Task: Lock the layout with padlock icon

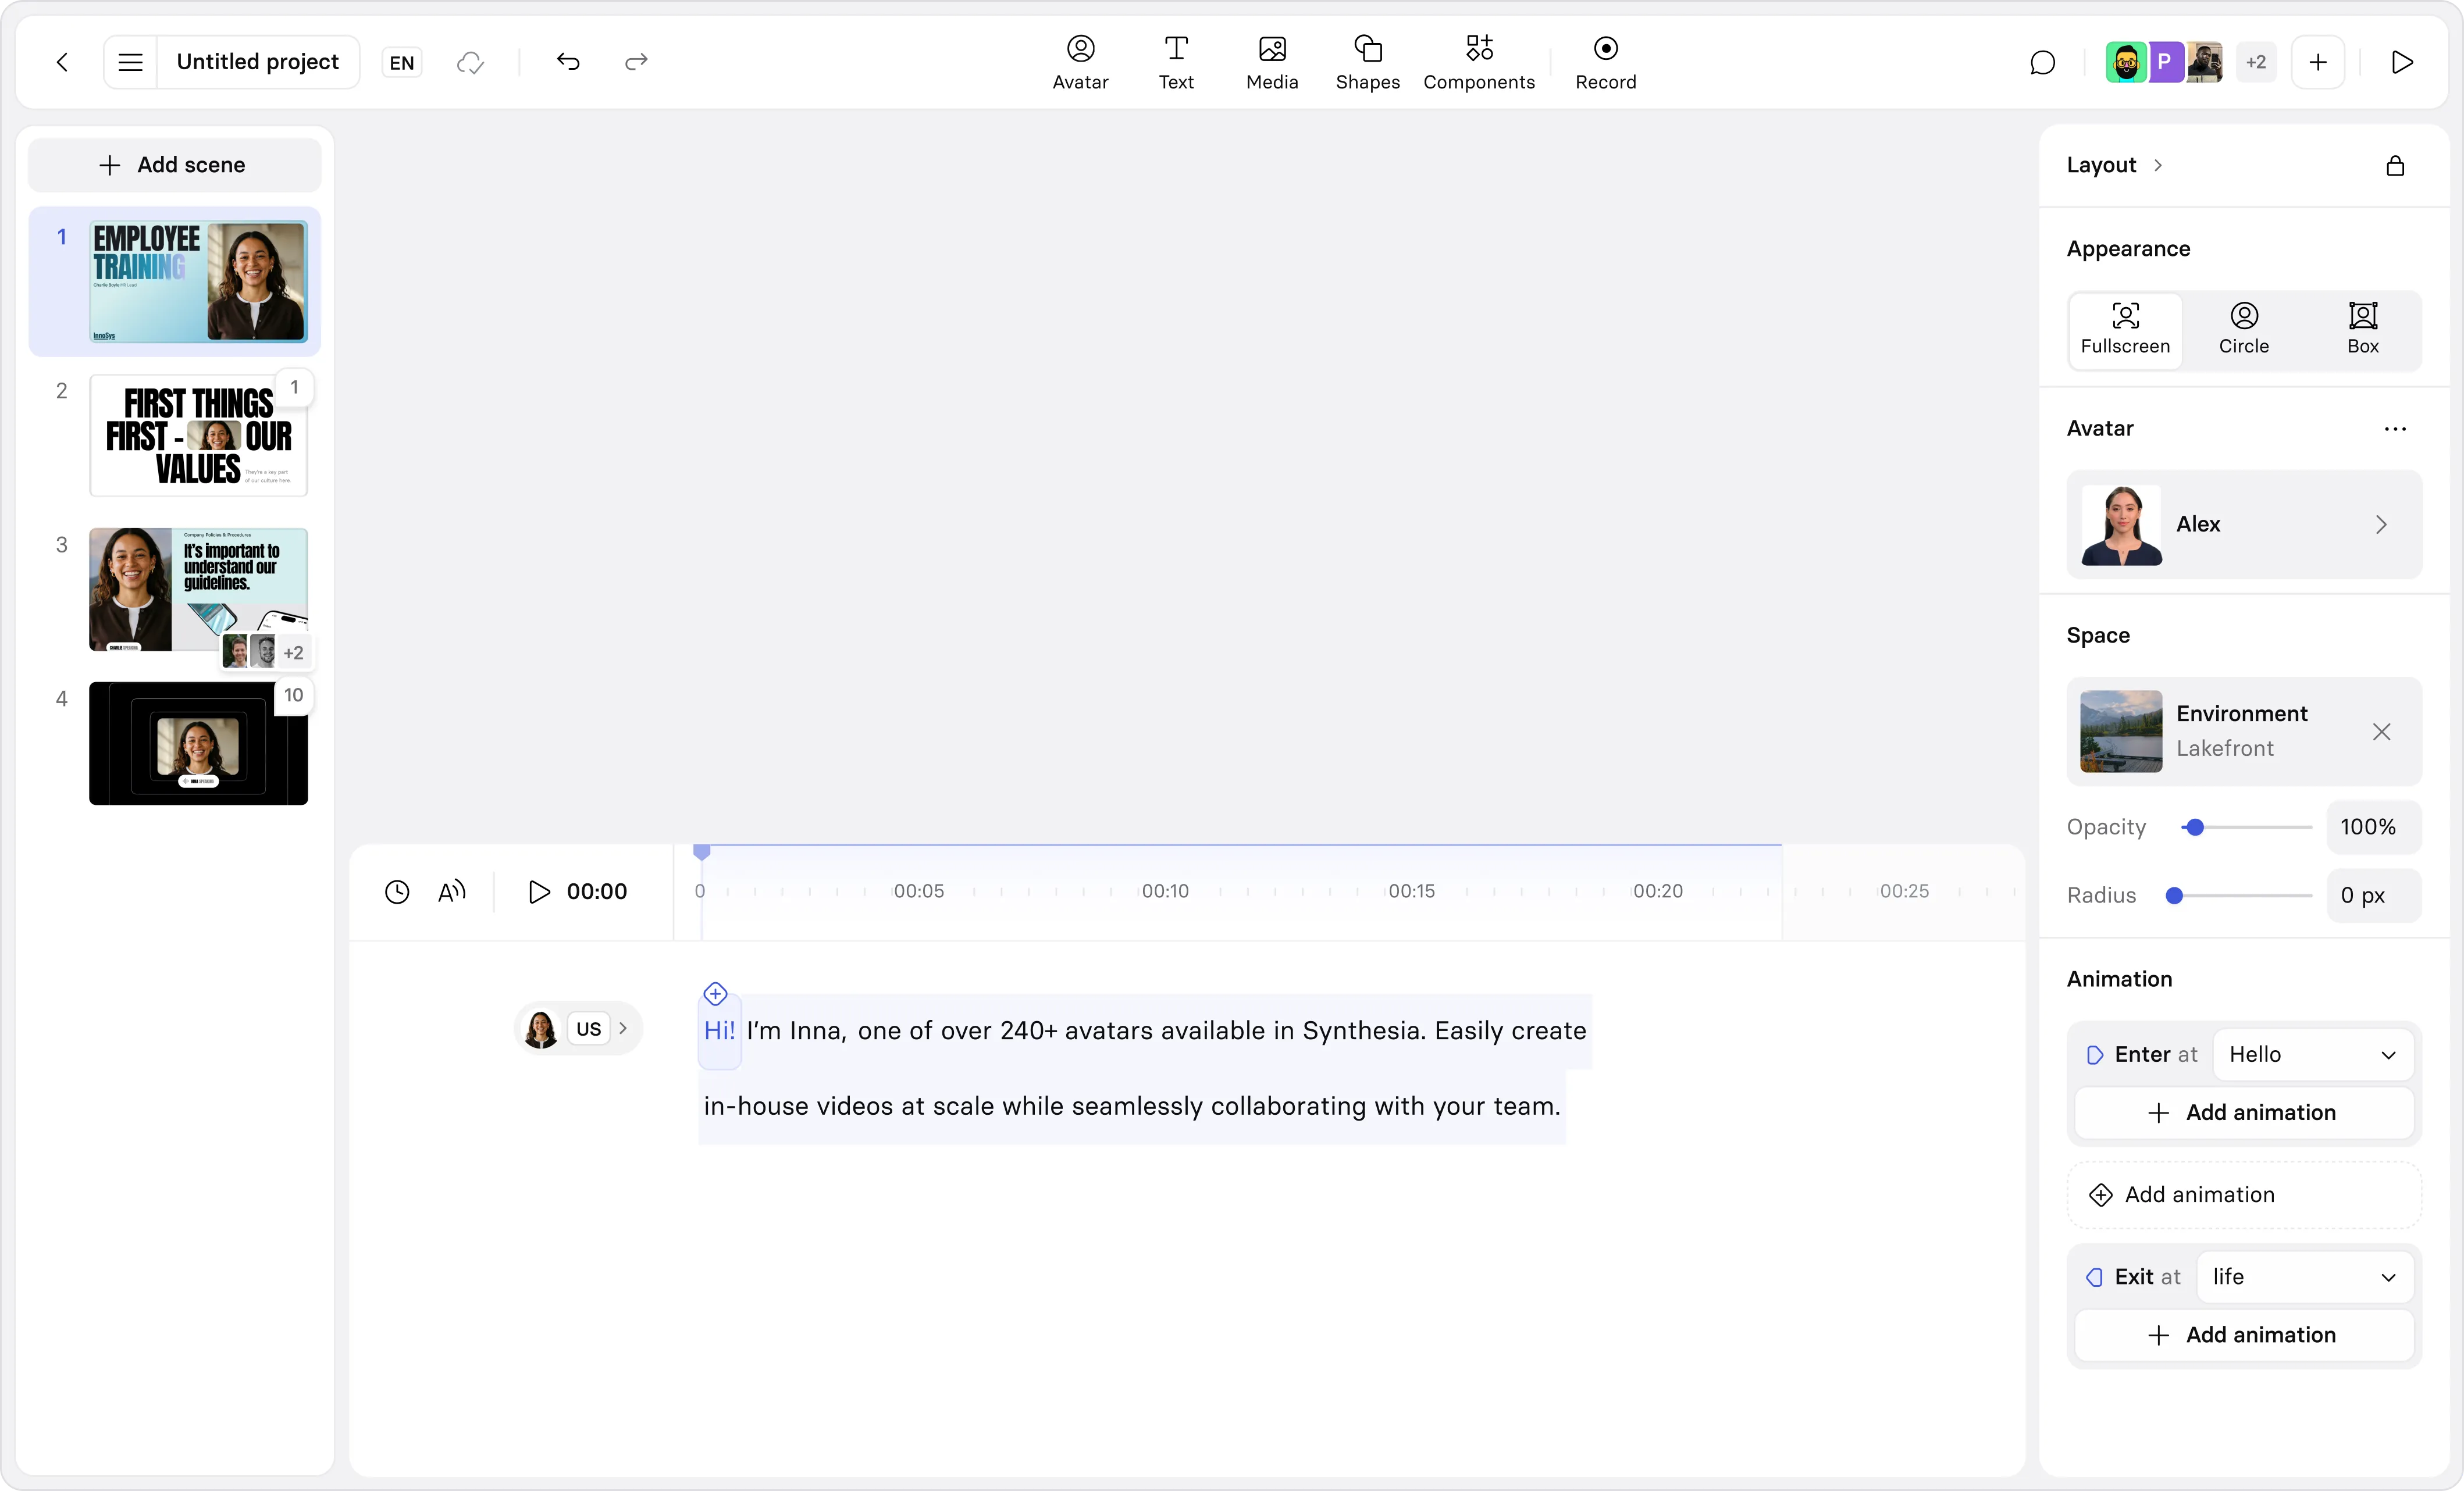Action: [2395, 165]
